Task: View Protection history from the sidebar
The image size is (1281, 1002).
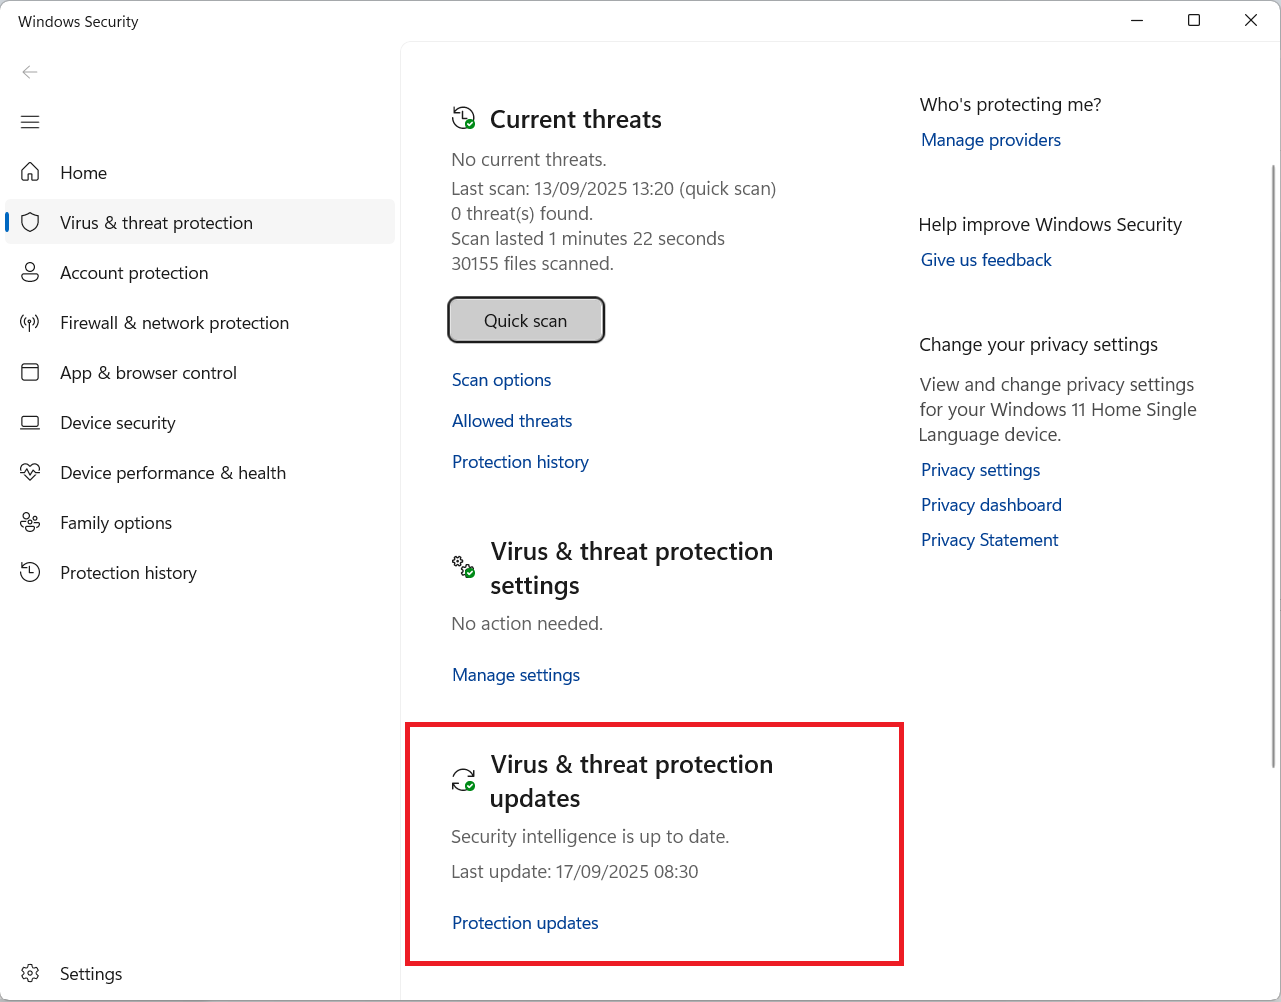Action: point(128,572)
